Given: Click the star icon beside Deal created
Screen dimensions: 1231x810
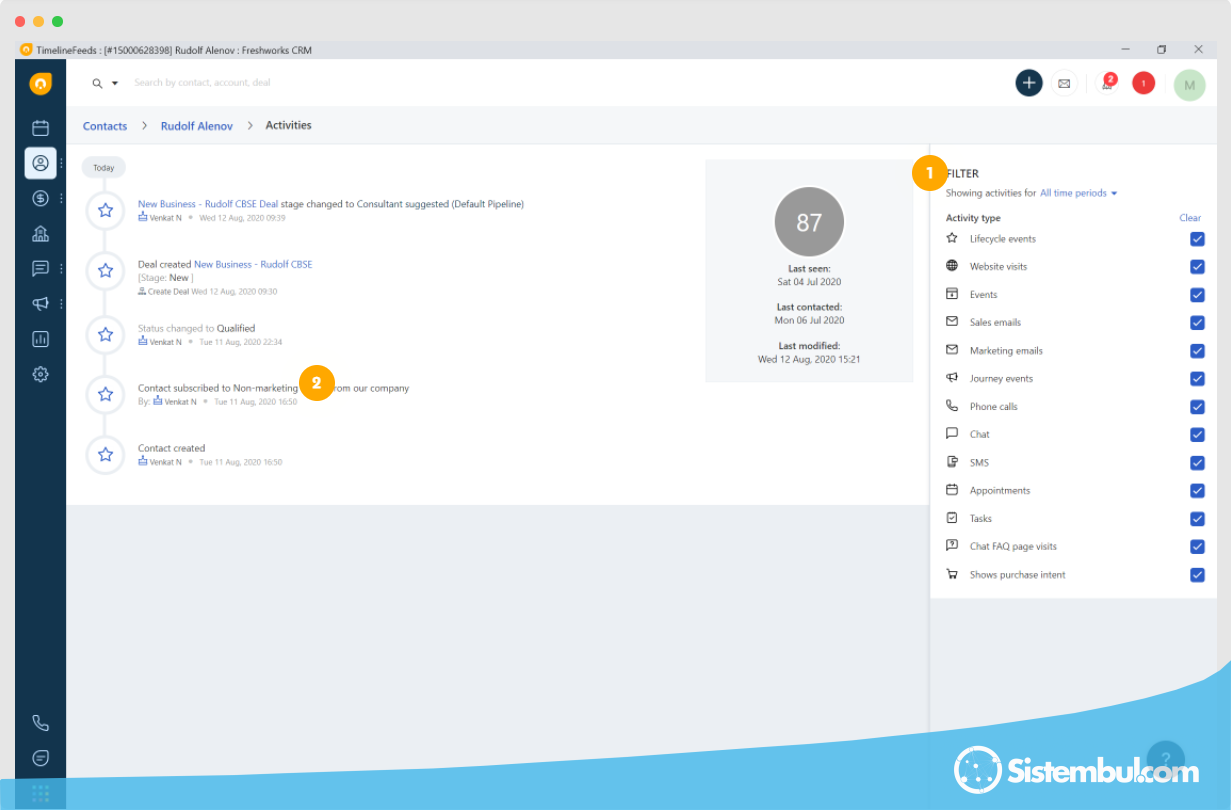Looking at the screenshot, I should [x=105, y=270].
